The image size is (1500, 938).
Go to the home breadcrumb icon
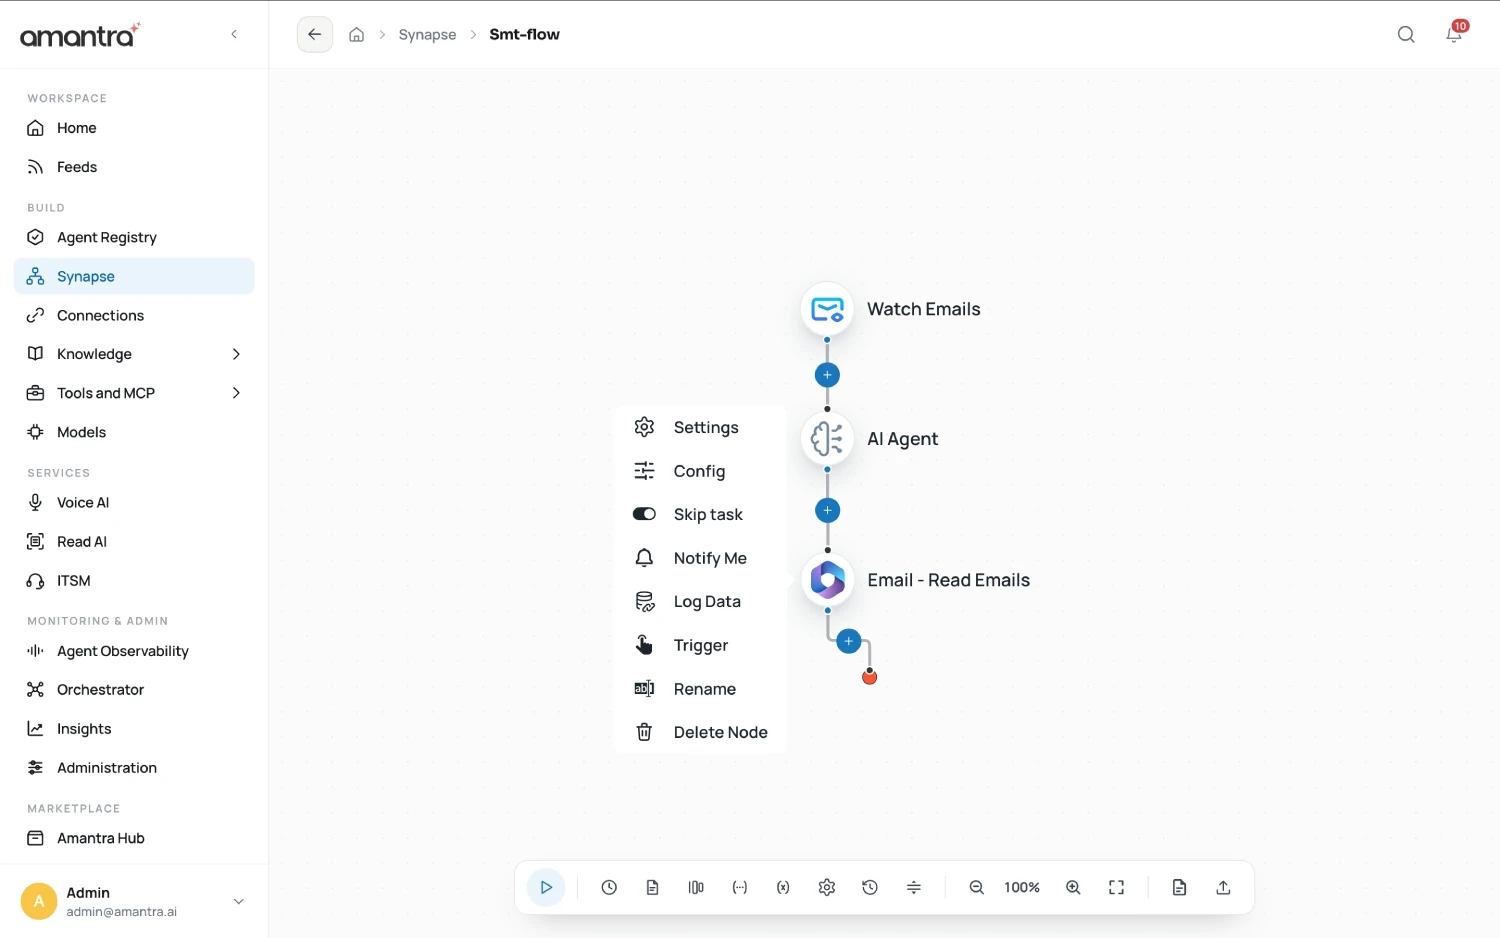356,35
